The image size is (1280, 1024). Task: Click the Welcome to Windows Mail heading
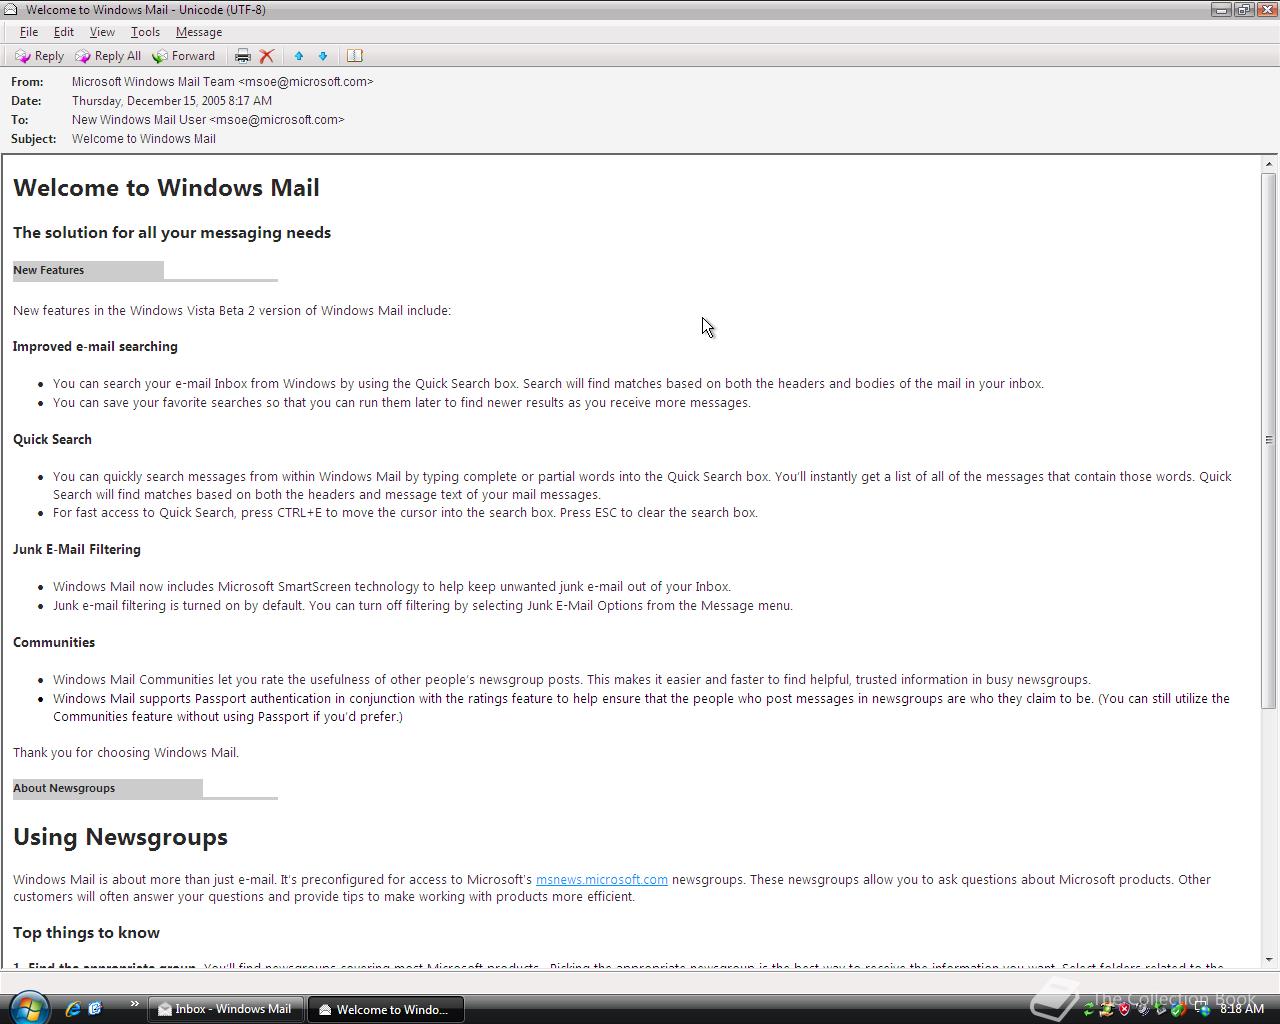166,188
